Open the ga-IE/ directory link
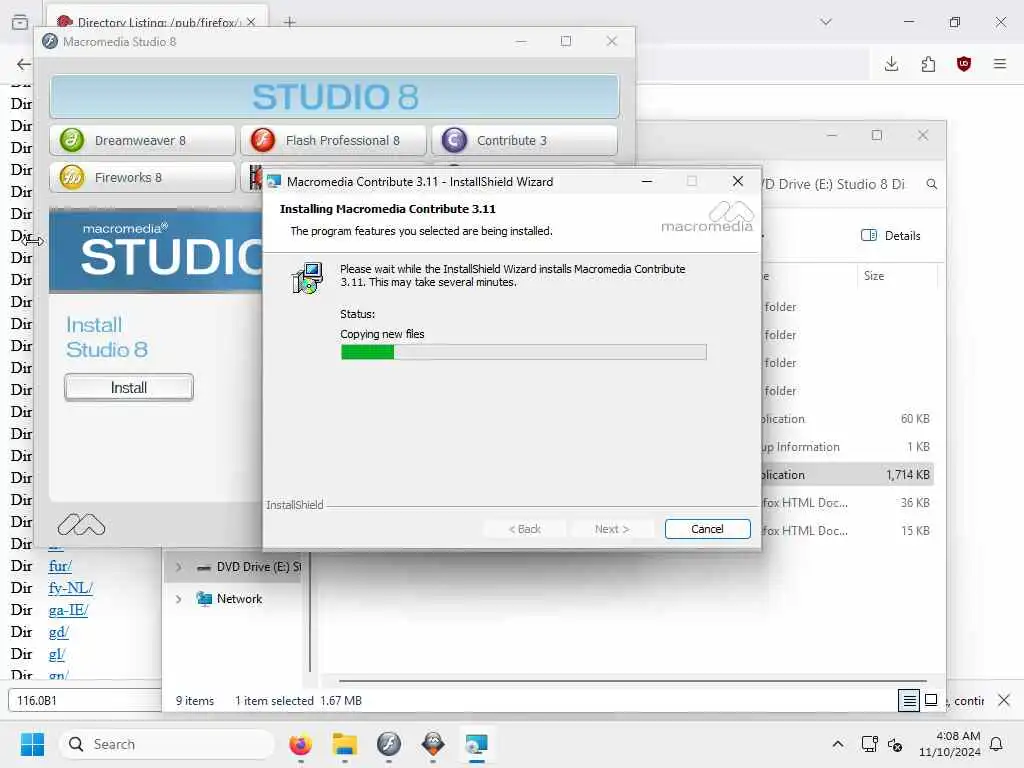Image resolution: width=1024 pixels, height=768 pixels. (68, 610)
